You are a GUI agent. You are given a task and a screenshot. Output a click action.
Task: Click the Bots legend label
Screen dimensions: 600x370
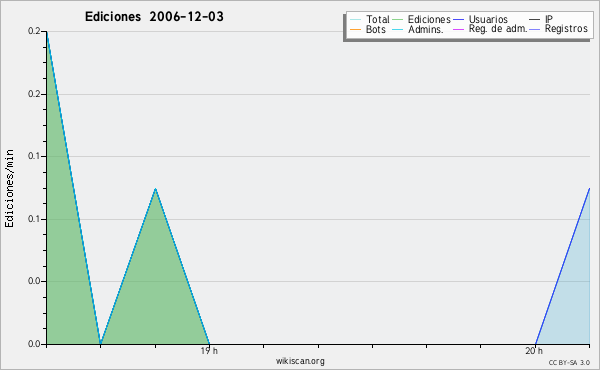point(375,29)
